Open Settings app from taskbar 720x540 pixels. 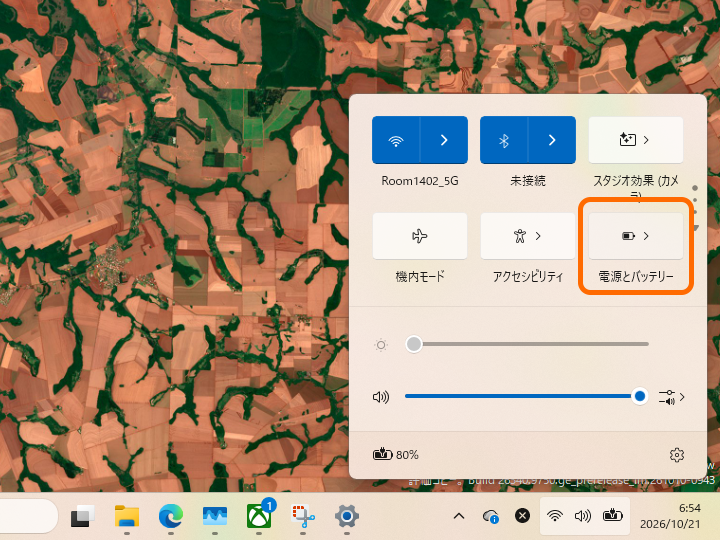[347, 517]
